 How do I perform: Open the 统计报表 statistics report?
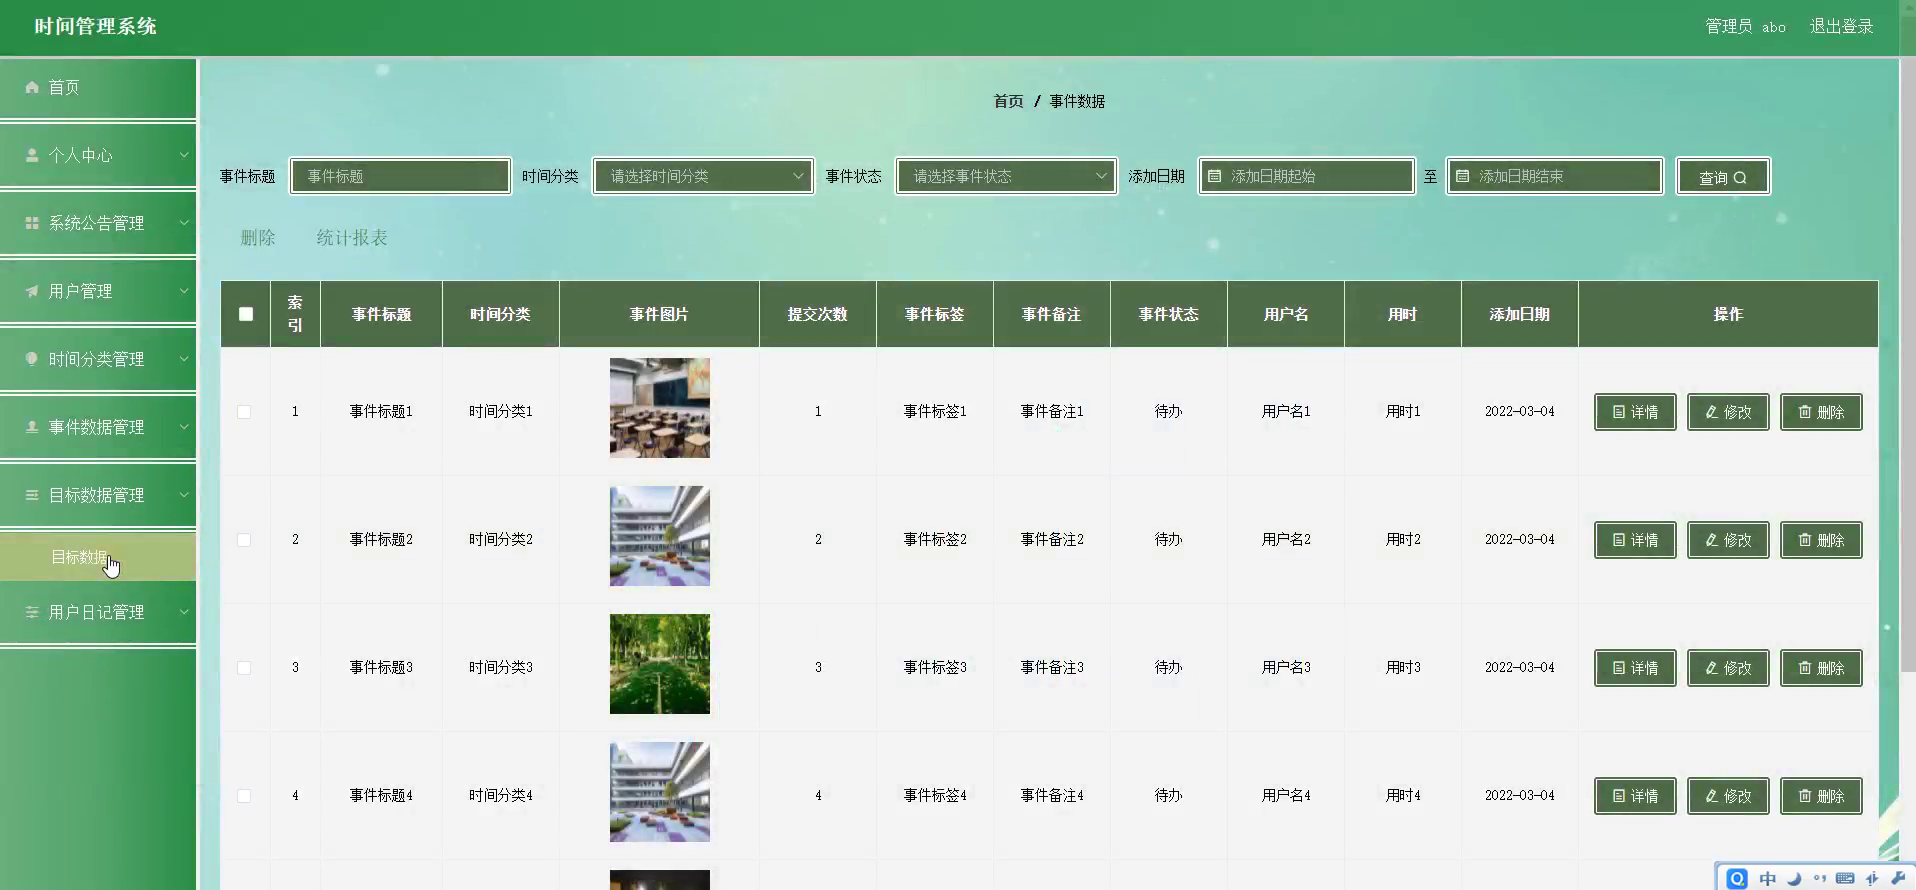point(352,238)
